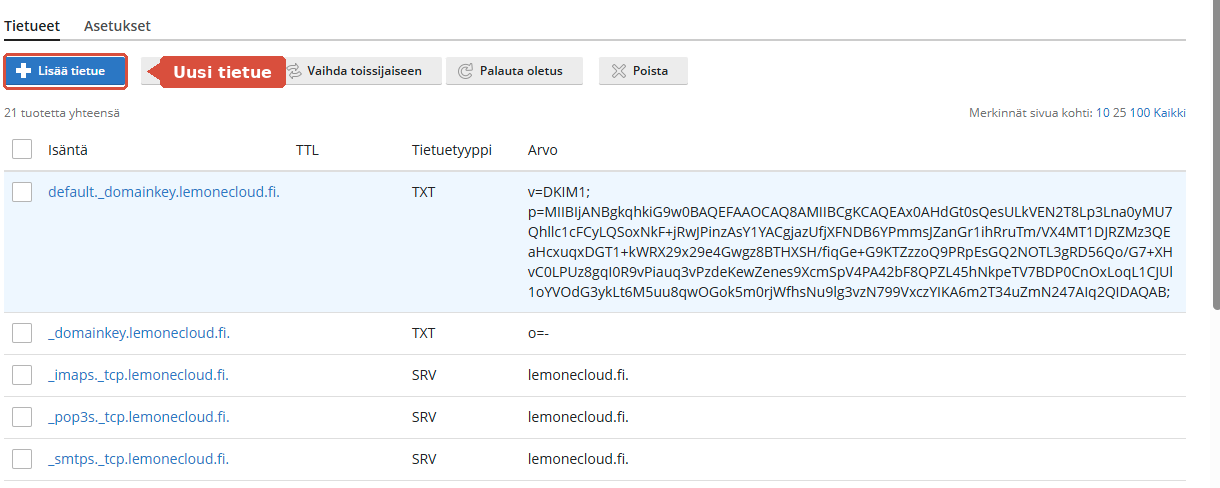The height and width of the screenshot is (488, 1220).
Task: Click the v=DKIM1 value text
Action: point(559,192)
